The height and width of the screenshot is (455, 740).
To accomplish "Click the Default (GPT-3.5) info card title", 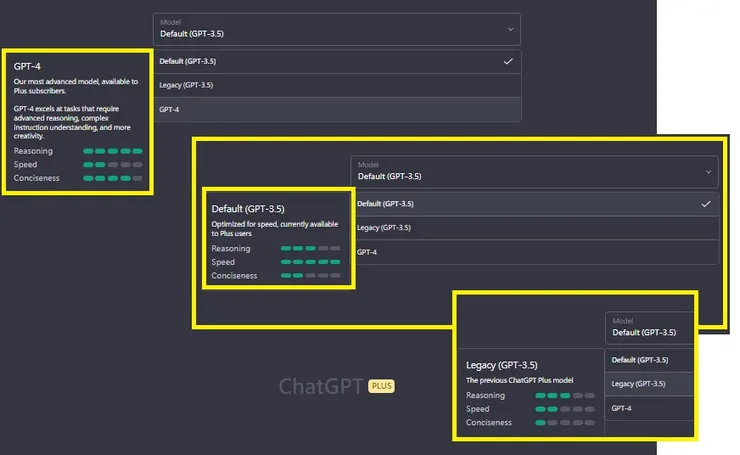I will (248, 209).
